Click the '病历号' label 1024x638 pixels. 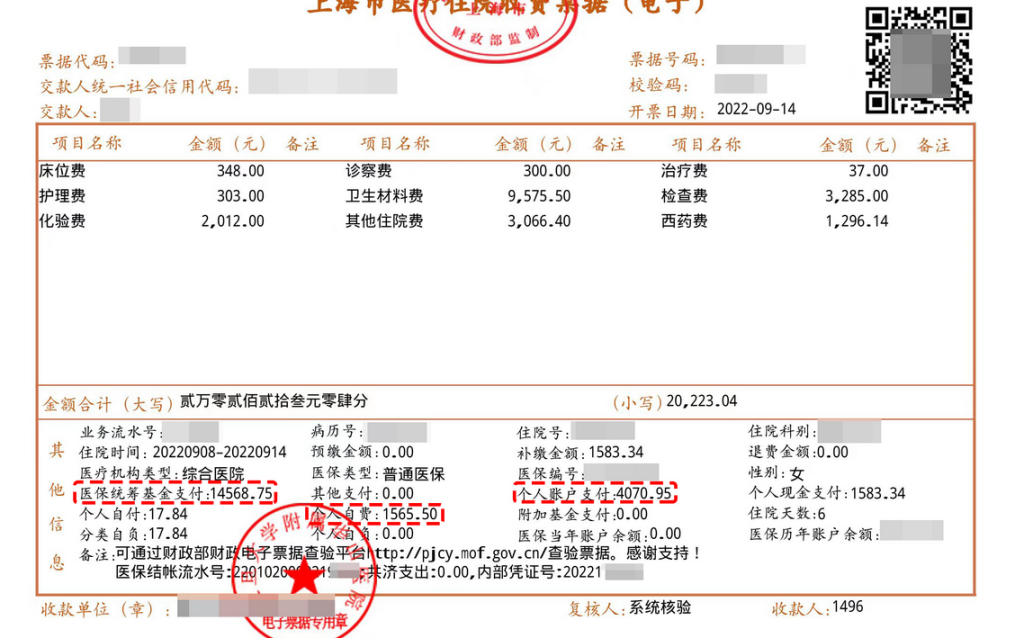(336, 432)
